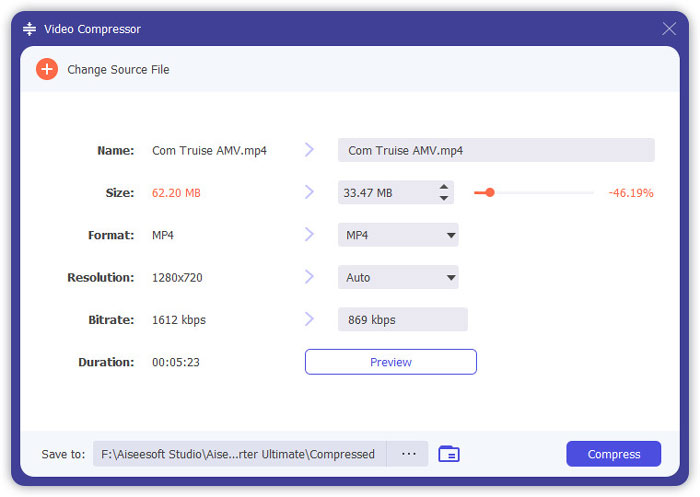The image size is (700, 497).
Task: Click the arrow chevron beside the Resolution row
Action: 309,277
